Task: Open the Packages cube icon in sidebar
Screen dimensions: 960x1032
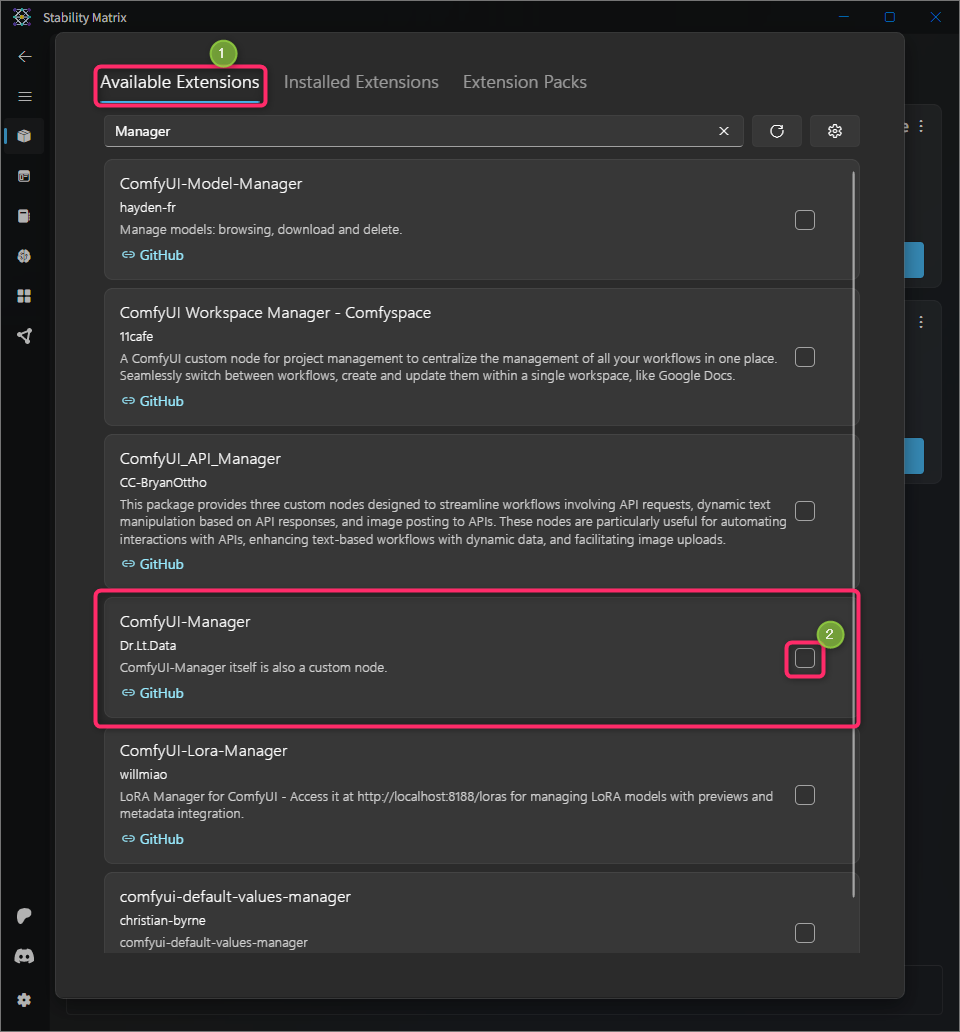Action: [x=24, y=136]
